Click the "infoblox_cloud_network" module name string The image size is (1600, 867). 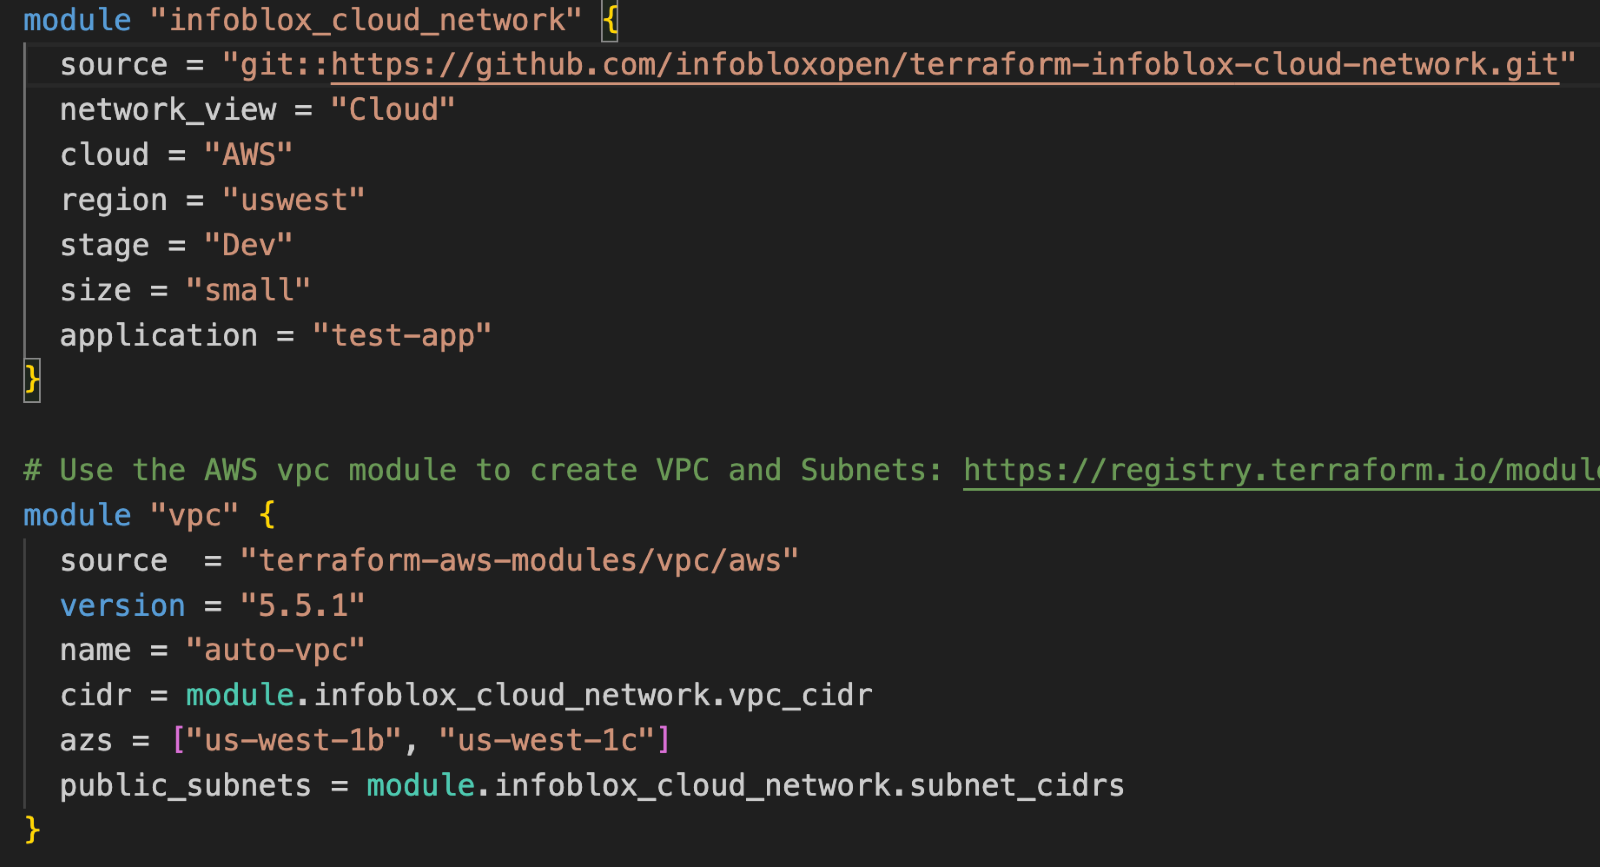(365, 20)
